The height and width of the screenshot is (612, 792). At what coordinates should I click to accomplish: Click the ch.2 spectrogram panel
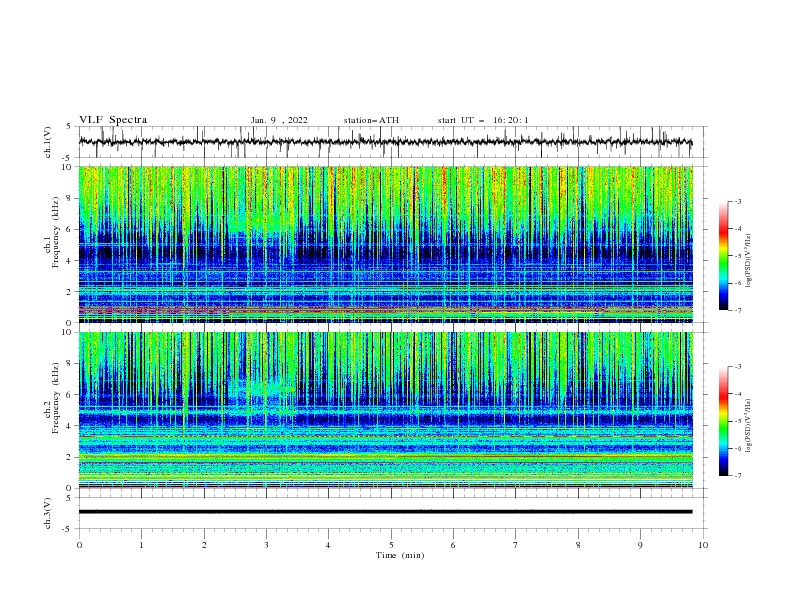(386, 410)
